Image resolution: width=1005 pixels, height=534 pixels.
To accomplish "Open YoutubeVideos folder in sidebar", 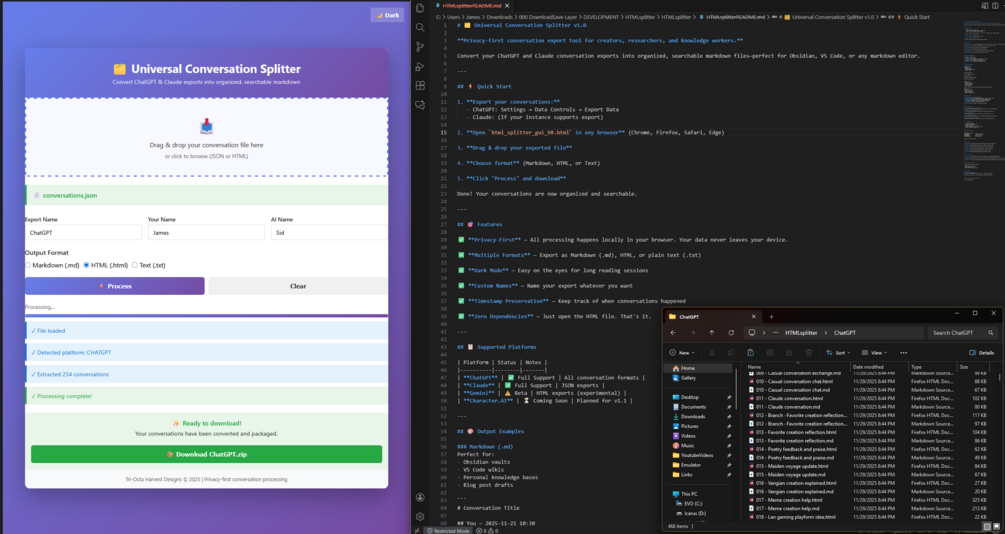I will coord(699,455).
